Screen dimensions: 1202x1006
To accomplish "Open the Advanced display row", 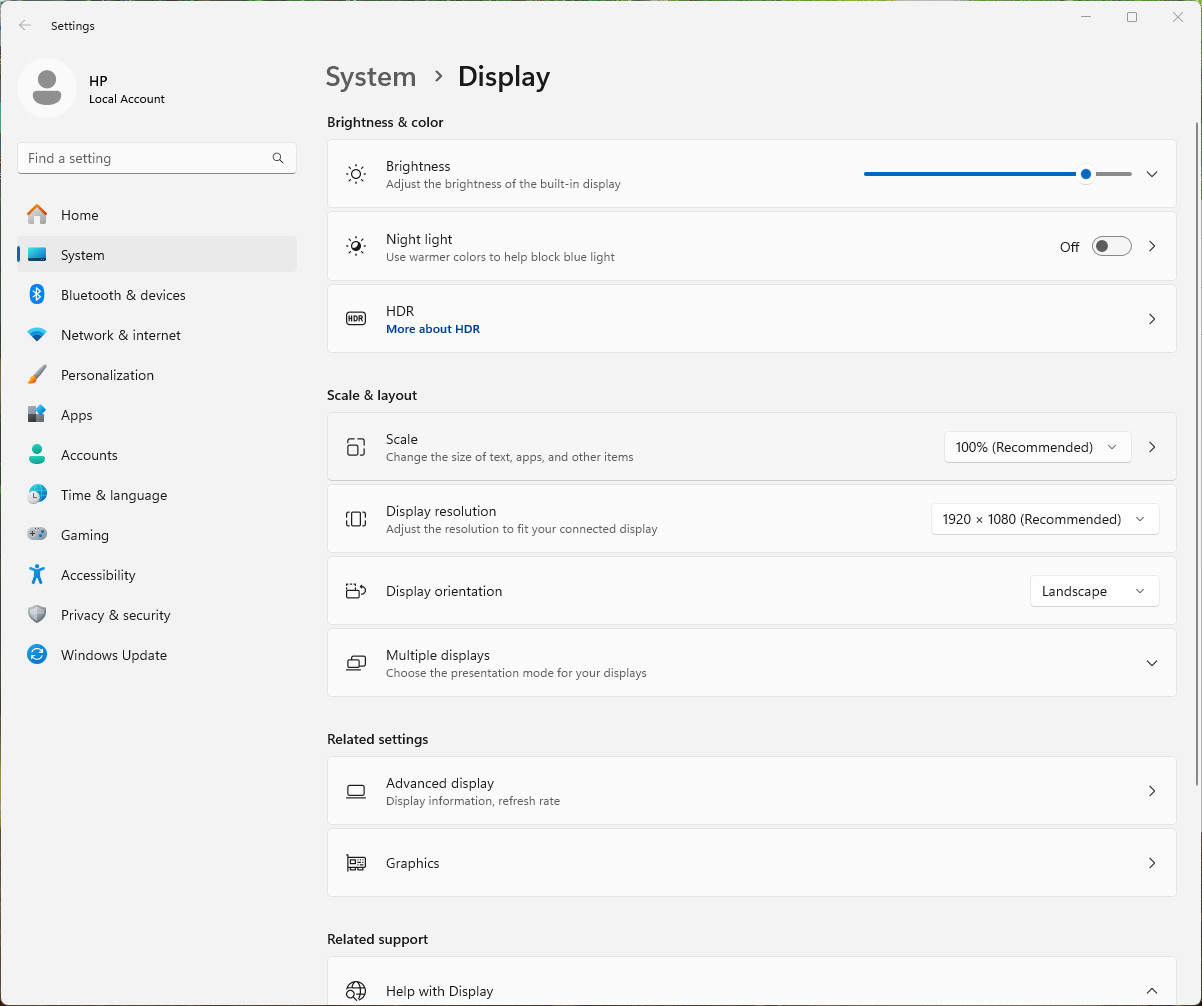I will [752, 791].
